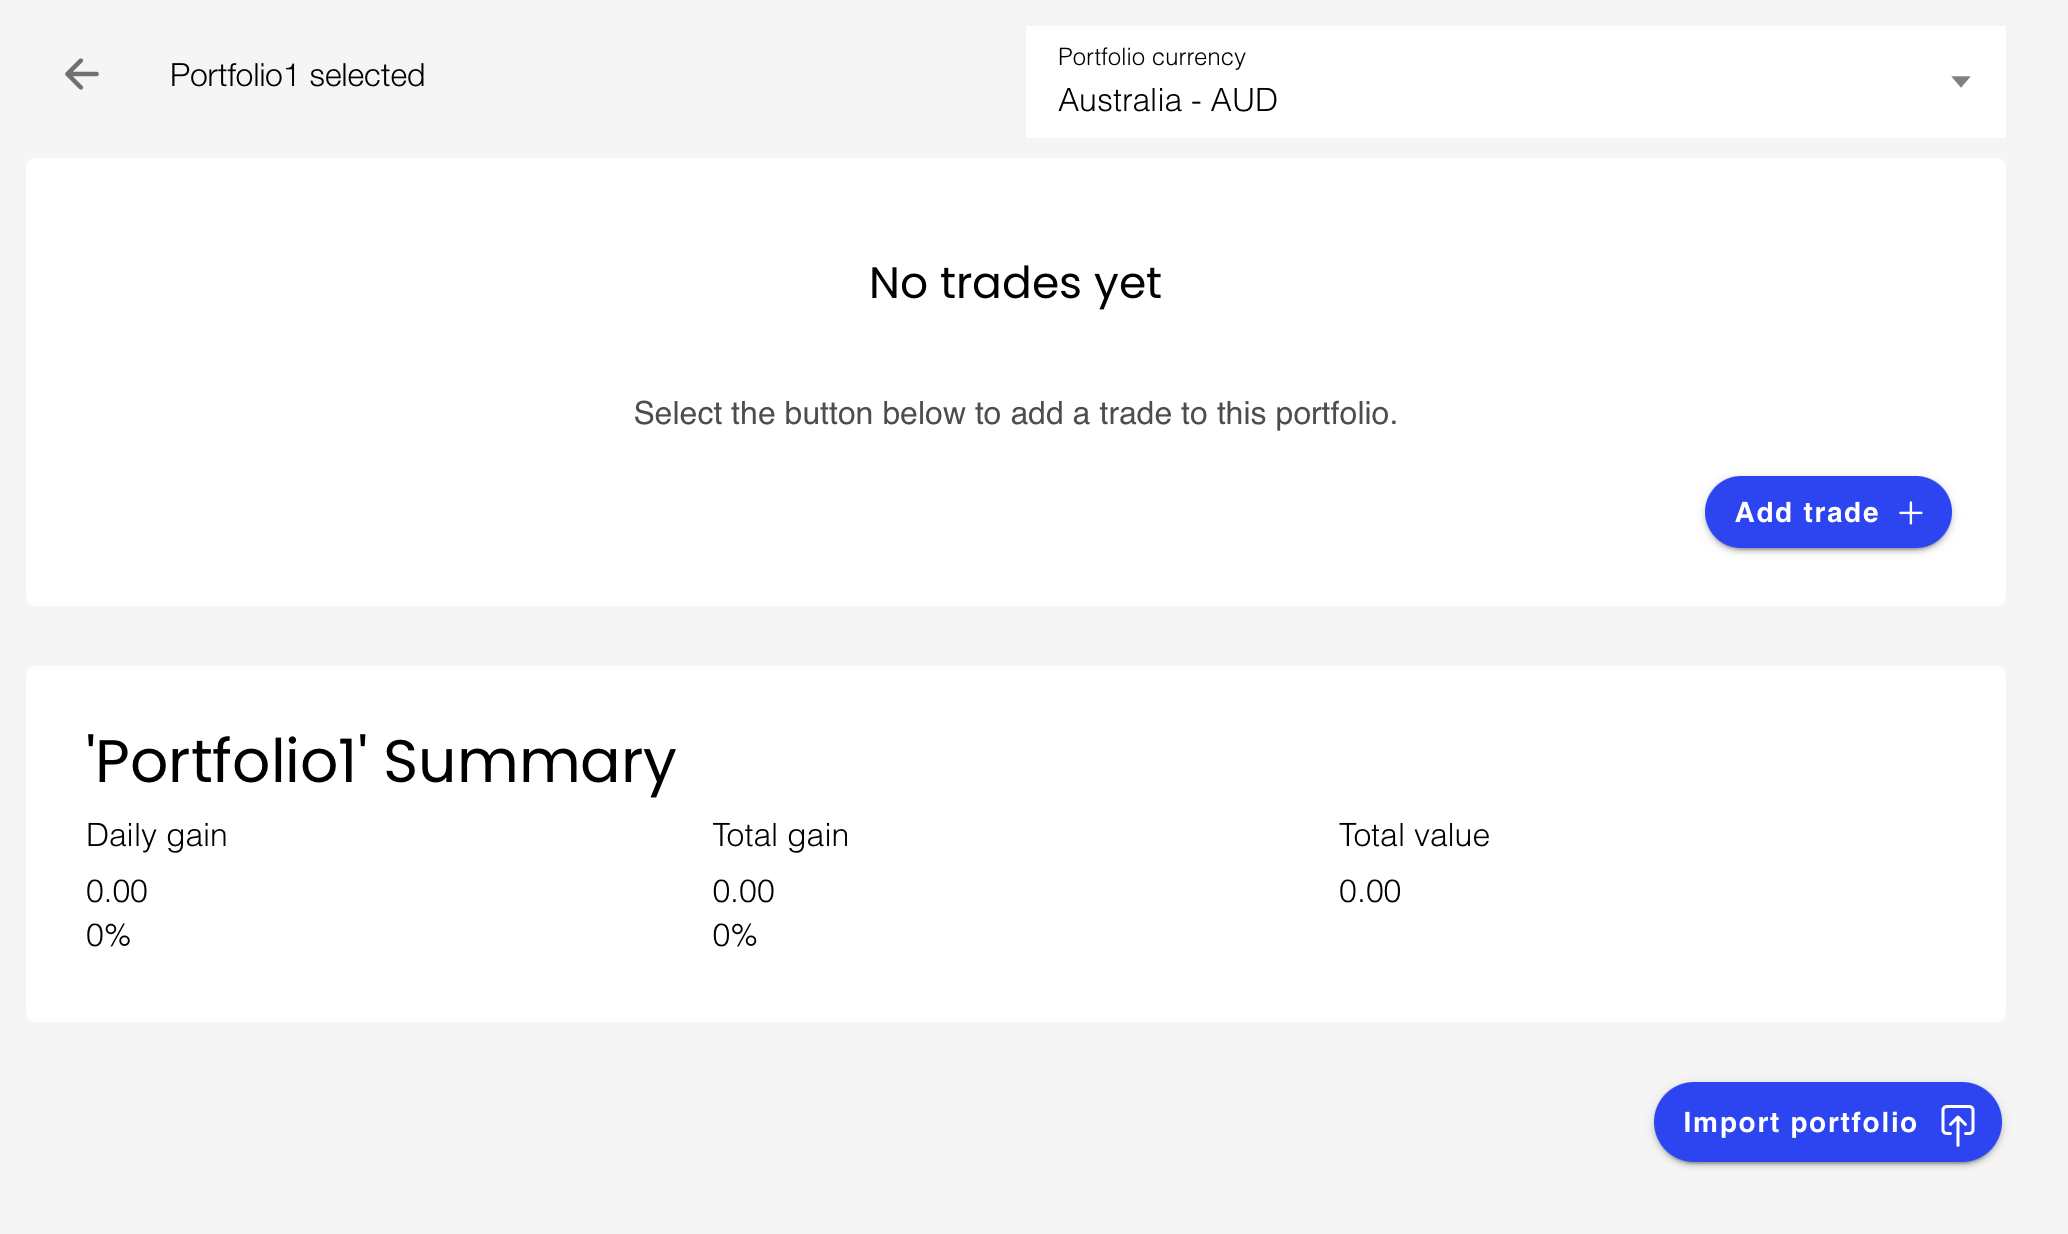The height and width of the screenshot is (1234, 2068).
Task: Click the Import portfolio export arrow icon
Action: [1959, 1121]
